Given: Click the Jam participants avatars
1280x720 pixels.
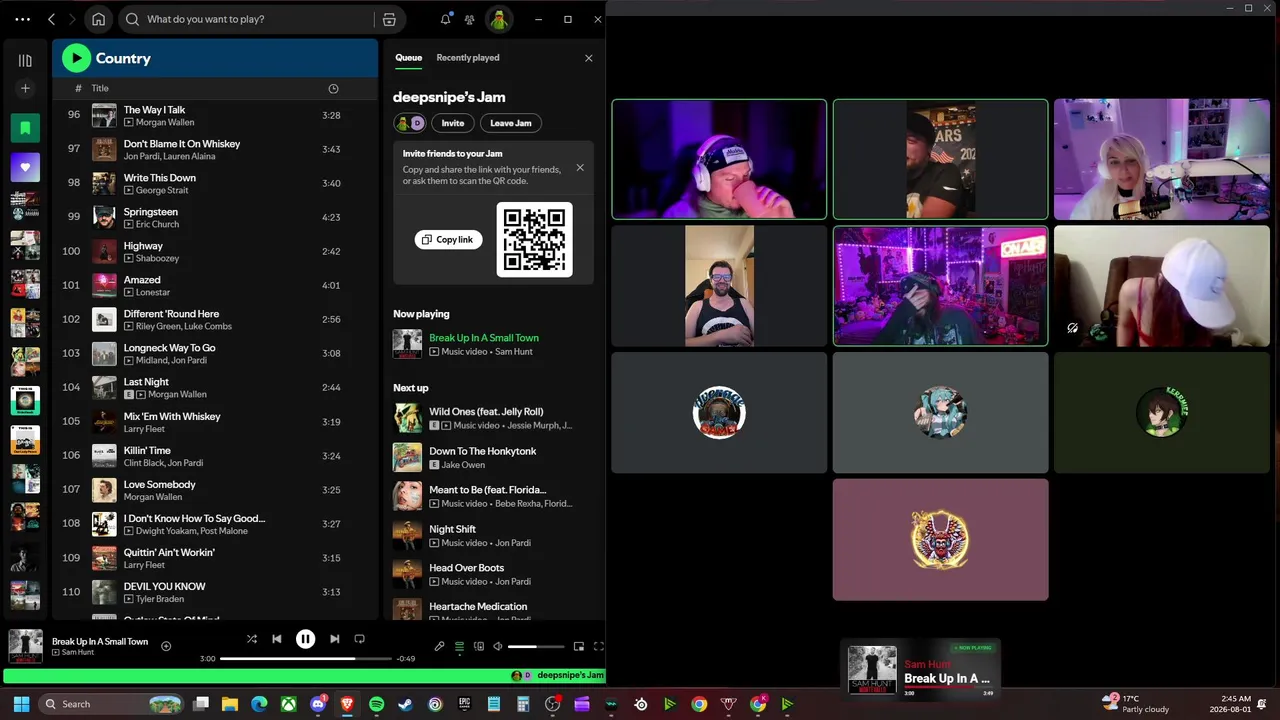Looking at the screenshot, I should 410,123.
